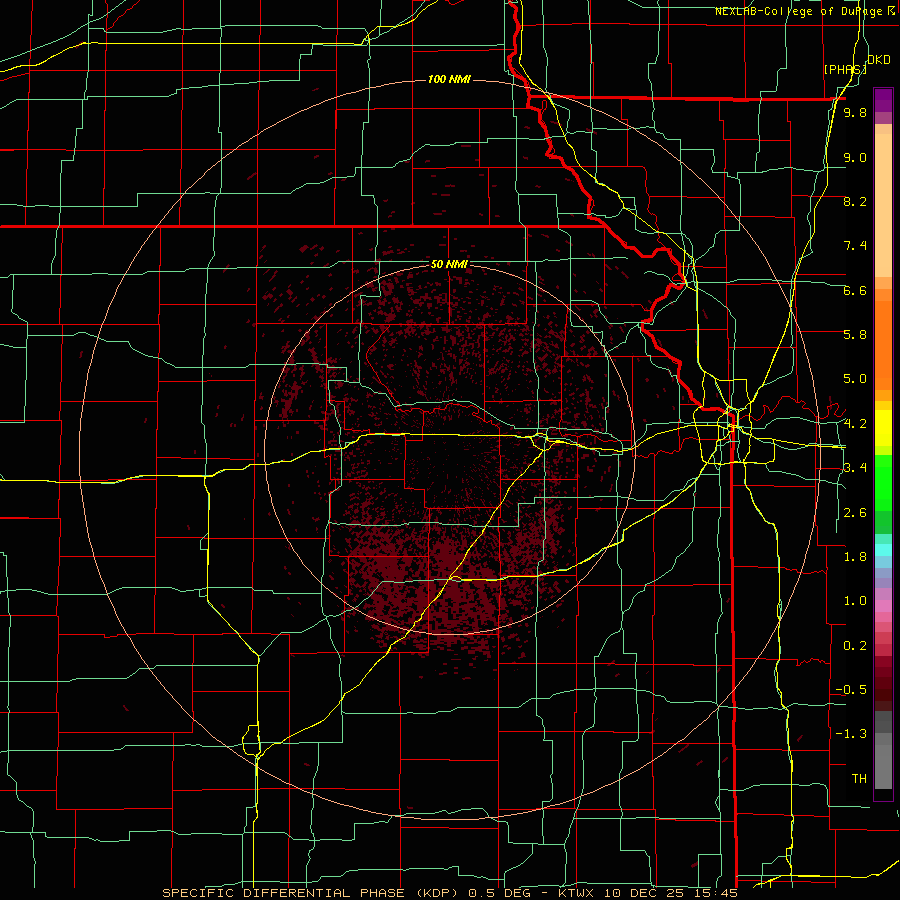The height and width of the screenshot is (900, 900).
Task: Click the 8.2 value on the color scale
Action: click(855, 201)
